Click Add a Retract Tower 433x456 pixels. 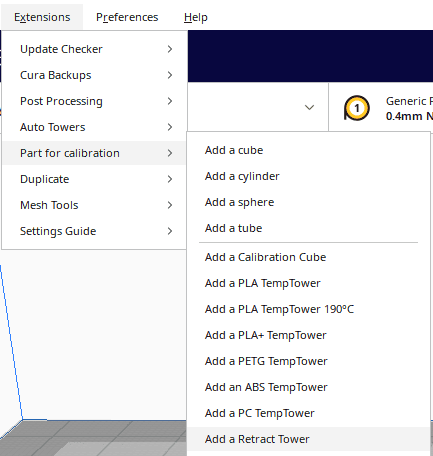pos(309,439)
